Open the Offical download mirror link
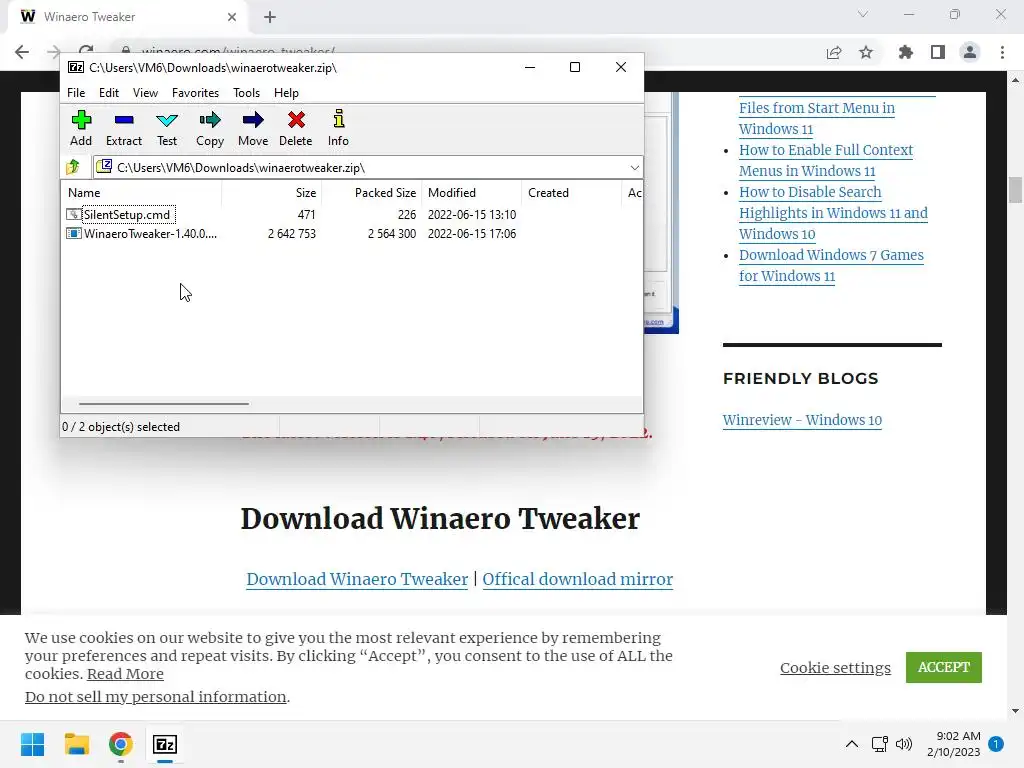This screenshot has width=1024, height=768. (577, 579)
